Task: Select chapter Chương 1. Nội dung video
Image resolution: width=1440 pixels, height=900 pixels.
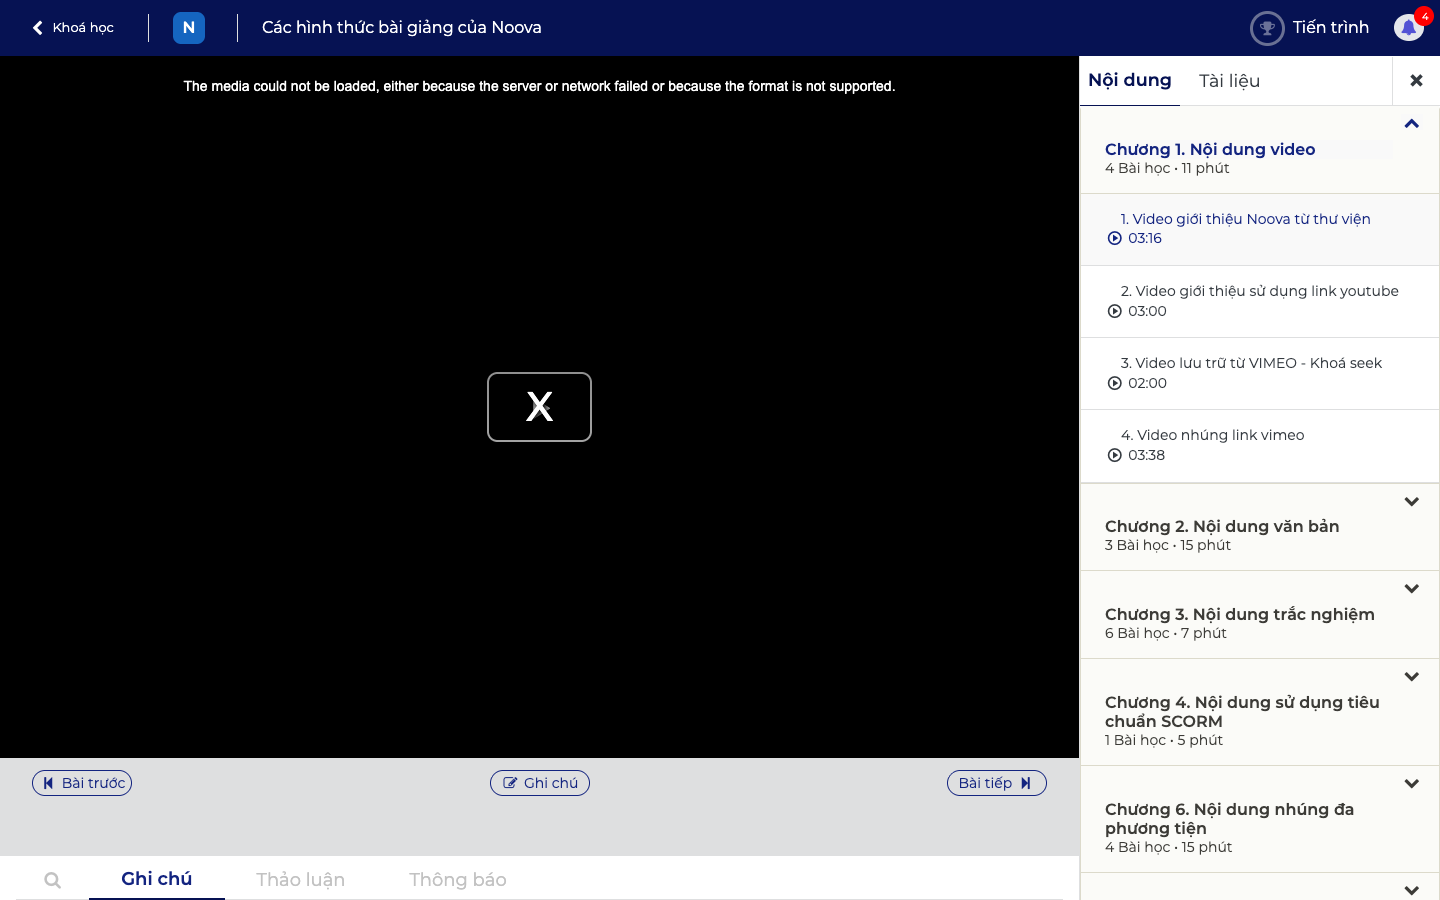Action: [1210, 149]
